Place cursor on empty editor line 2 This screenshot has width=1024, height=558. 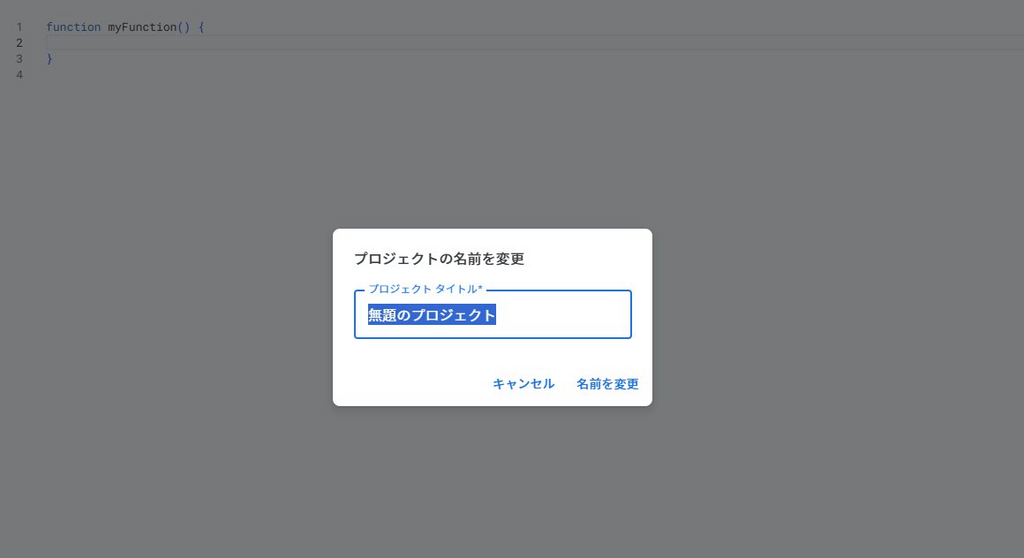click(x=522, y=43)
